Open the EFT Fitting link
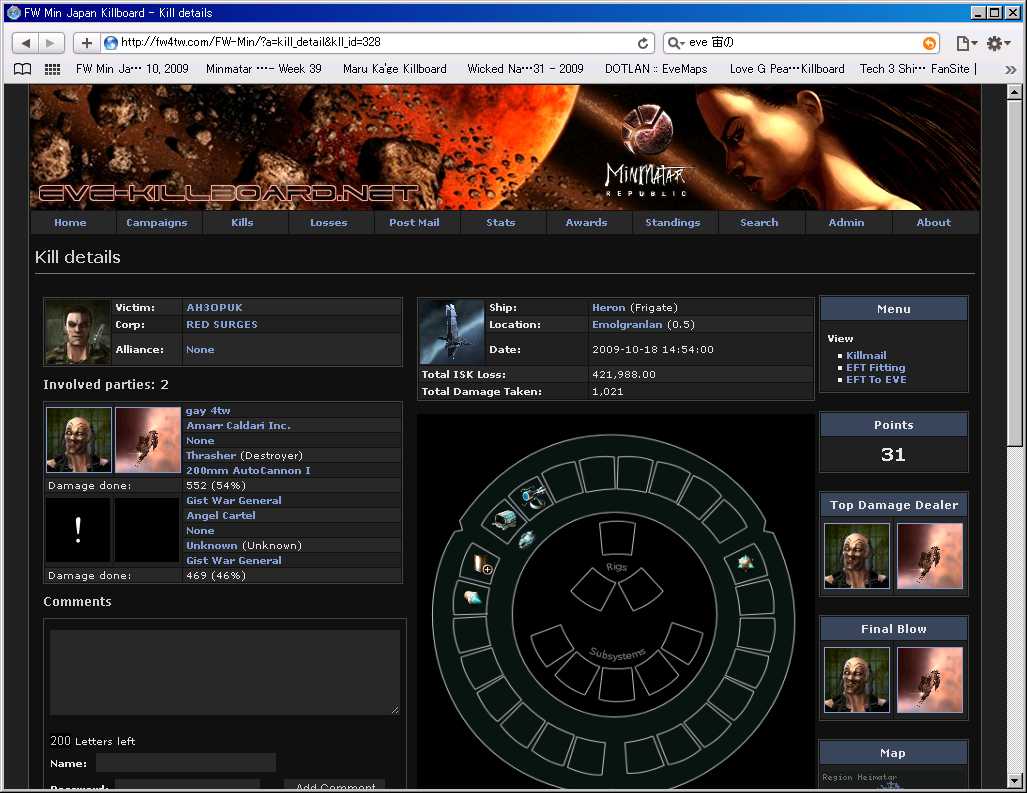 pos(876,368)
